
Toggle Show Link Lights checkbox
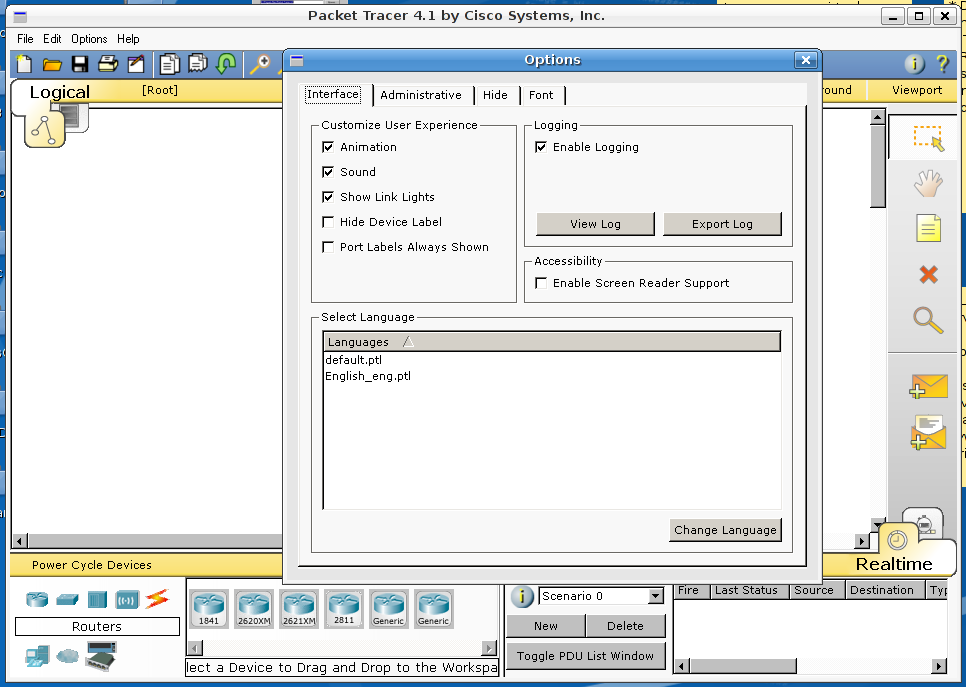tap(328, 197)
